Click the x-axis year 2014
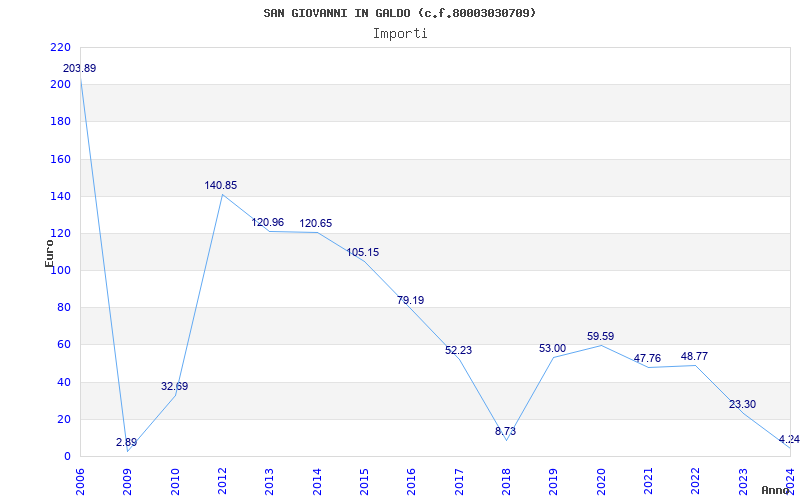Image resolution: width=800 pixels, height=500 pixels. 317,481
